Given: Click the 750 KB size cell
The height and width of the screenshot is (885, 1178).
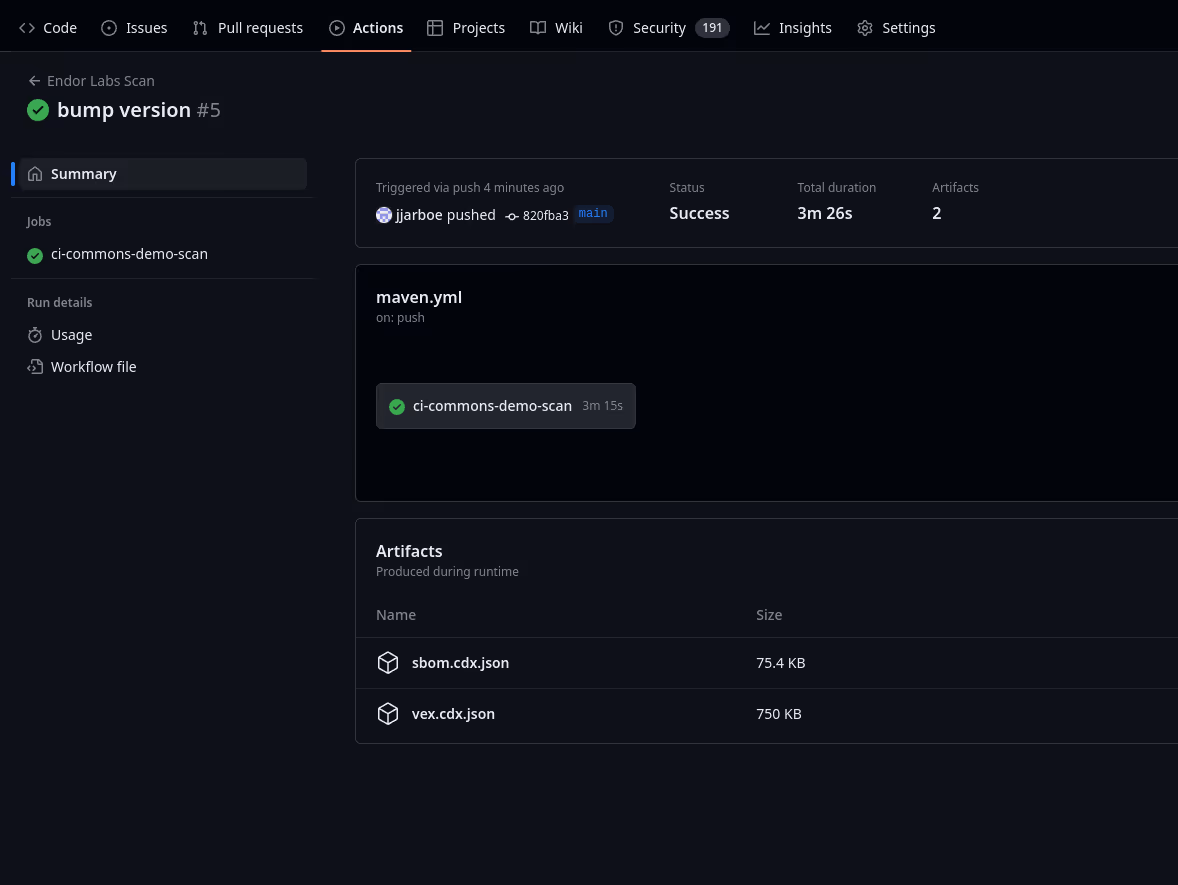Looking at the screenshot, I should pyautogui.click(x=778, y=714).
